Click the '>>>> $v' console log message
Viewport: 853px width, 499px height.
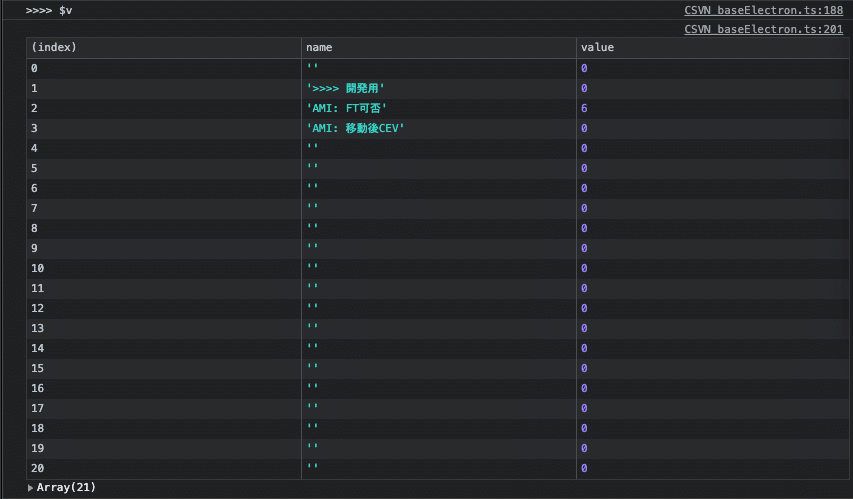click(x=49, y=10)
